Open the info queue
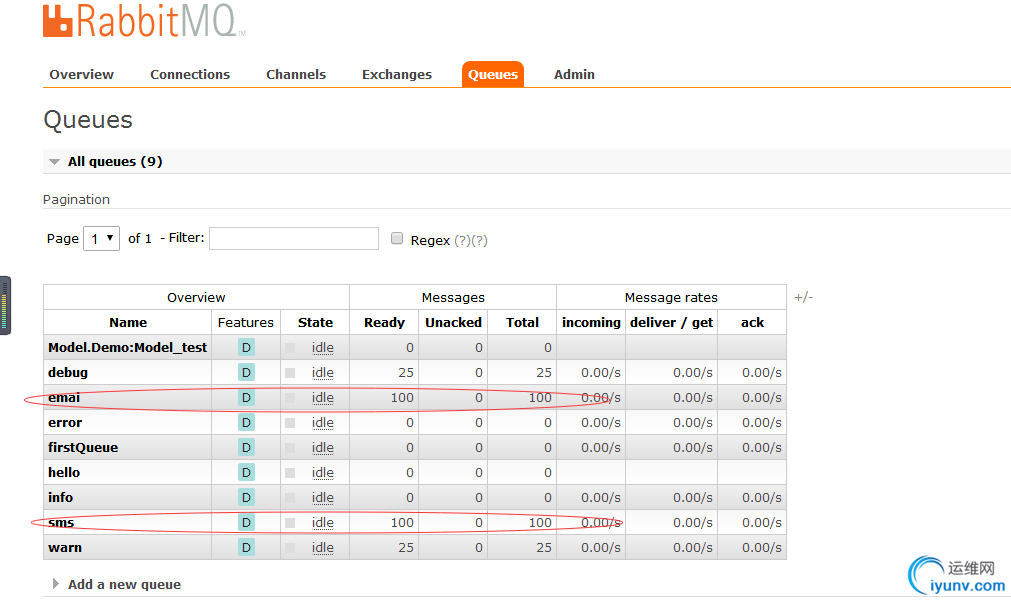The image size is (1011, 602). (x=61, y=498)
